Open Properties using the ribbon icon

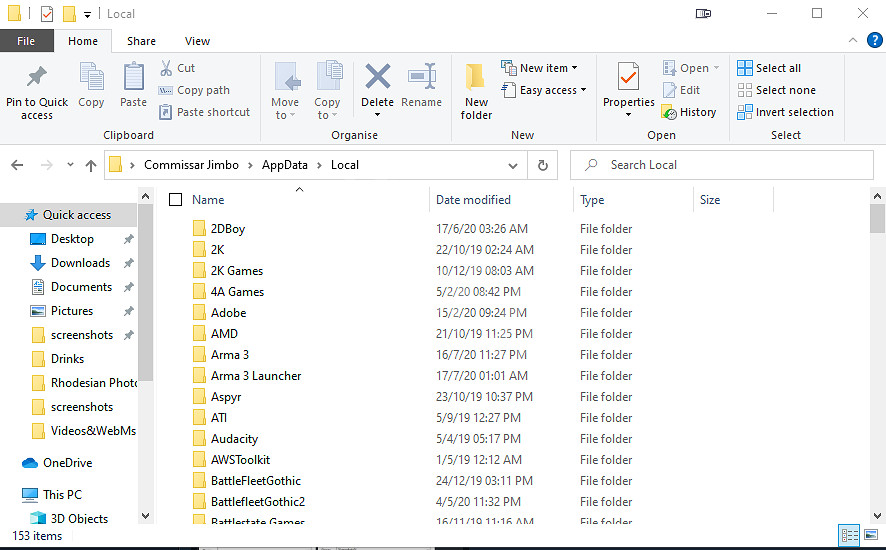(628, 78)
